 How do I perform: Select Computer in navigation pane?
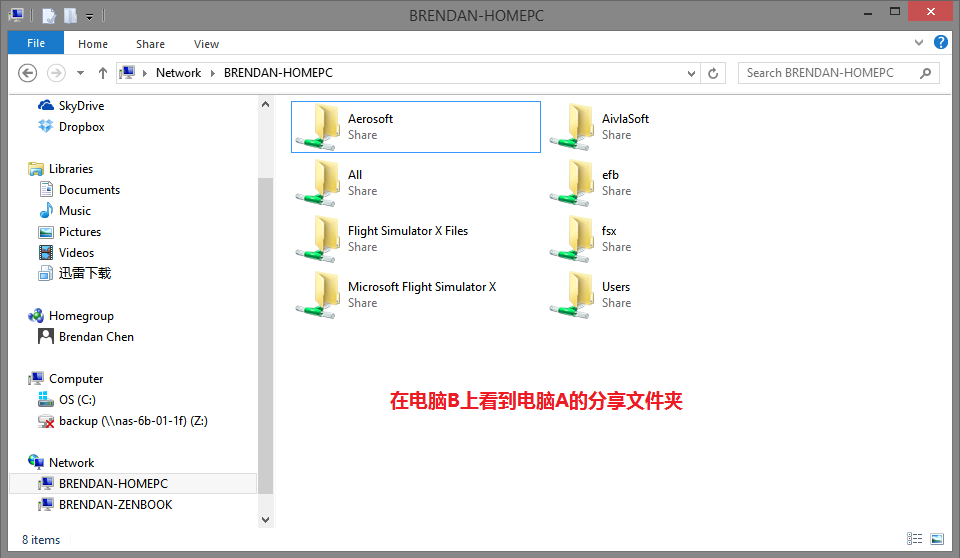[66, 379]
